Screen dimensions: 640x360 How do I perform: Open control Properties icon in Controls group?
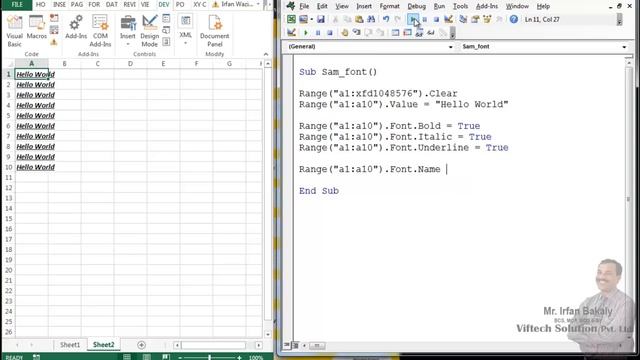point(167,18)
